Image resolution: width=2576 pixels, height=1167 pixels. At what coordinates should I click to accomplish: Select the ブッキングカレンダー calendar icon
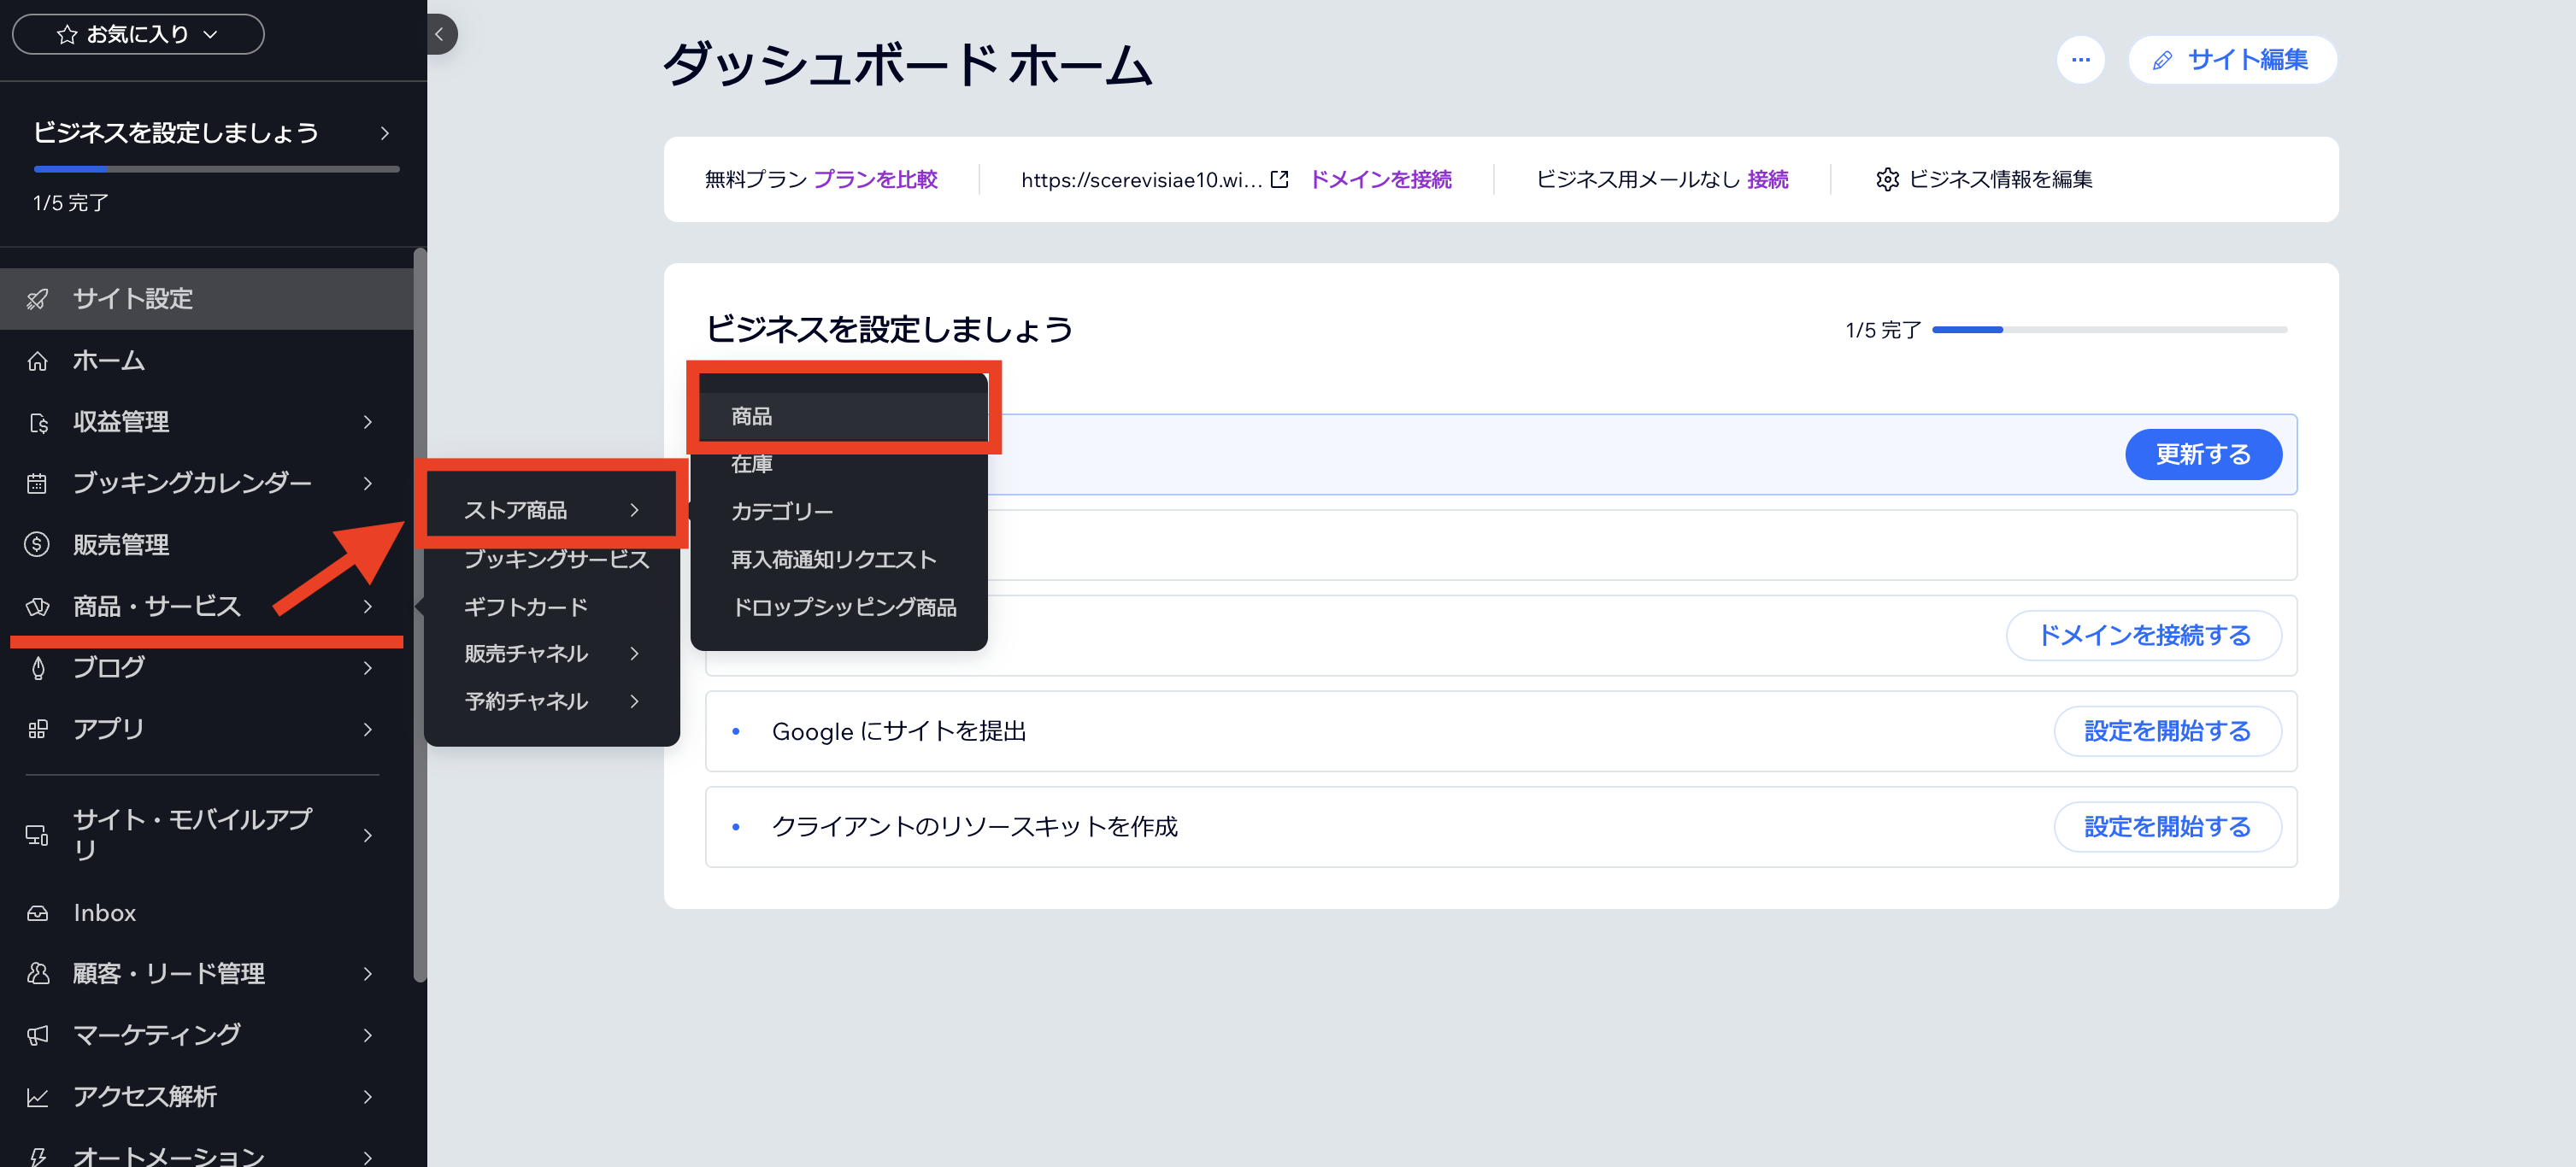38,483
